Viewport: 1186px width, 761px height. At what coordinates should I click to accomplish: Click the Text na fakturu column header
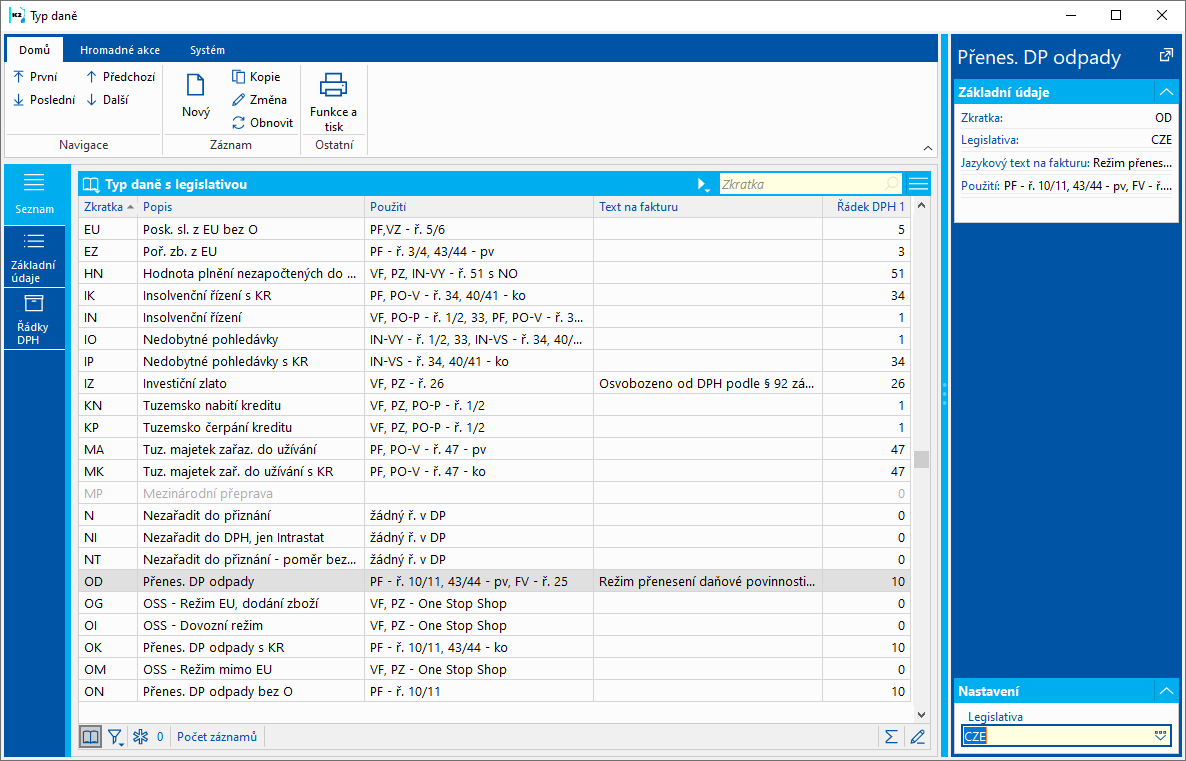[708, 207]
